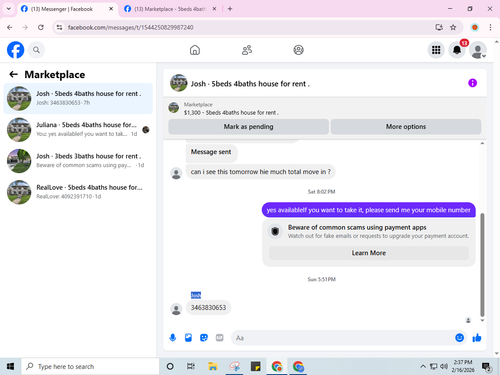Click the 'Josh' sender name label

pos(196,295)
